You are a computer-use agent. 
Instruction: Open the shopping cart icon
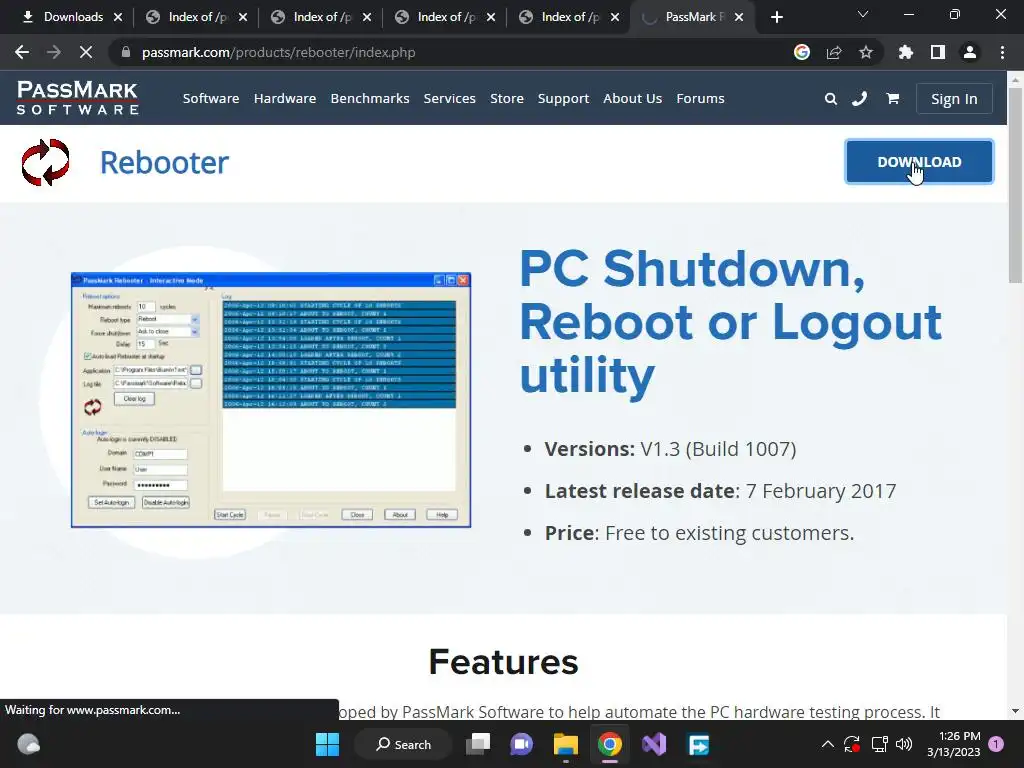pos(892,99)
